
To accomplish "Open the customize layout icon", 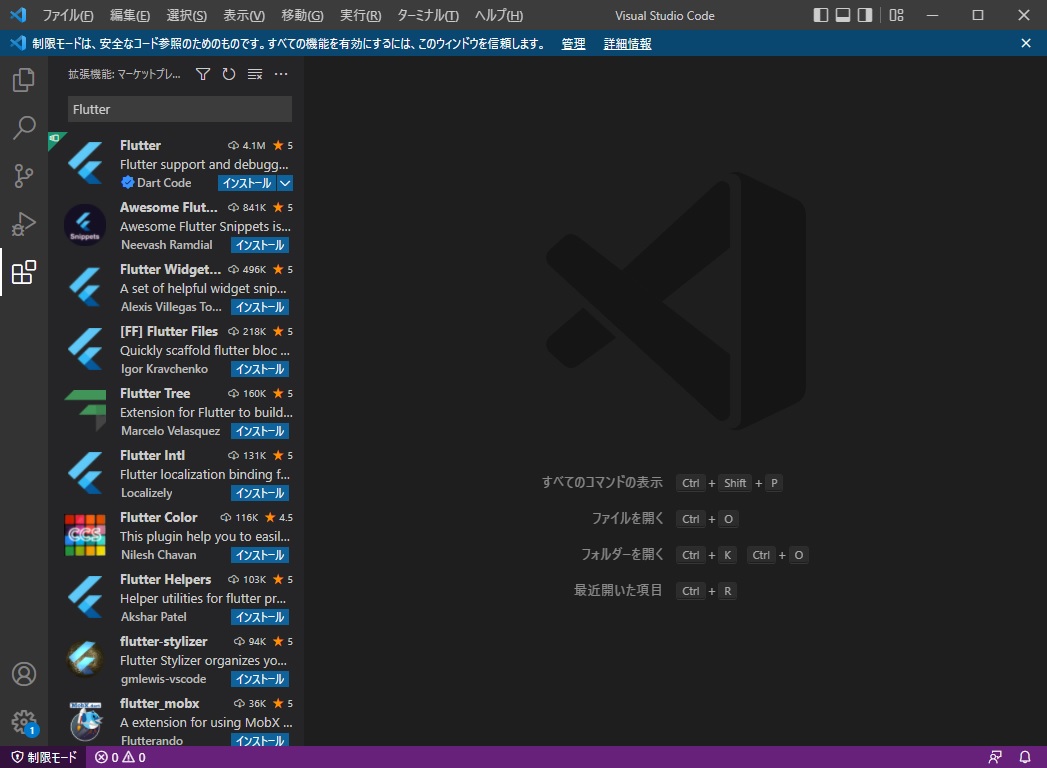I will pos(897,15).
